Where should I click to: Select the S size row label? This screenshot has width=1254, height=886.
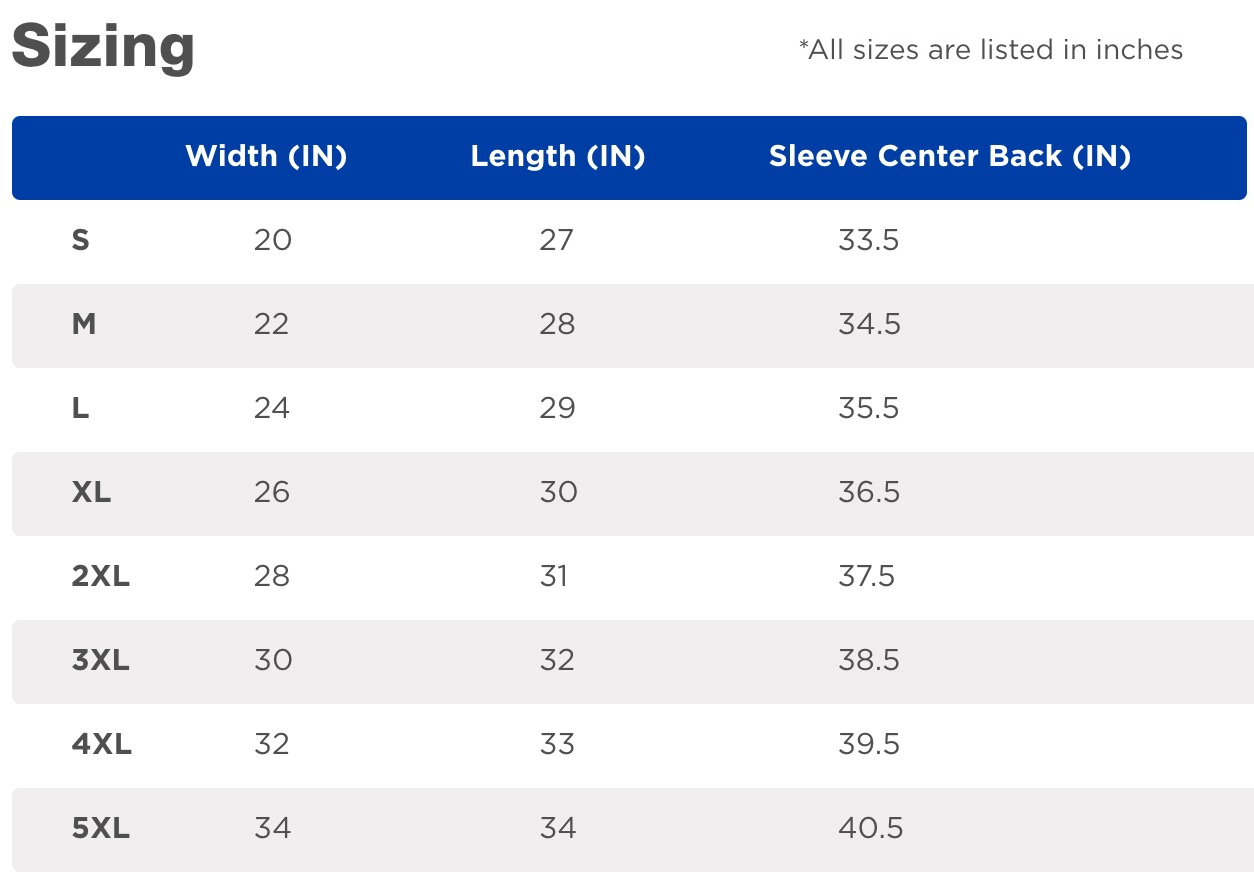81,240
